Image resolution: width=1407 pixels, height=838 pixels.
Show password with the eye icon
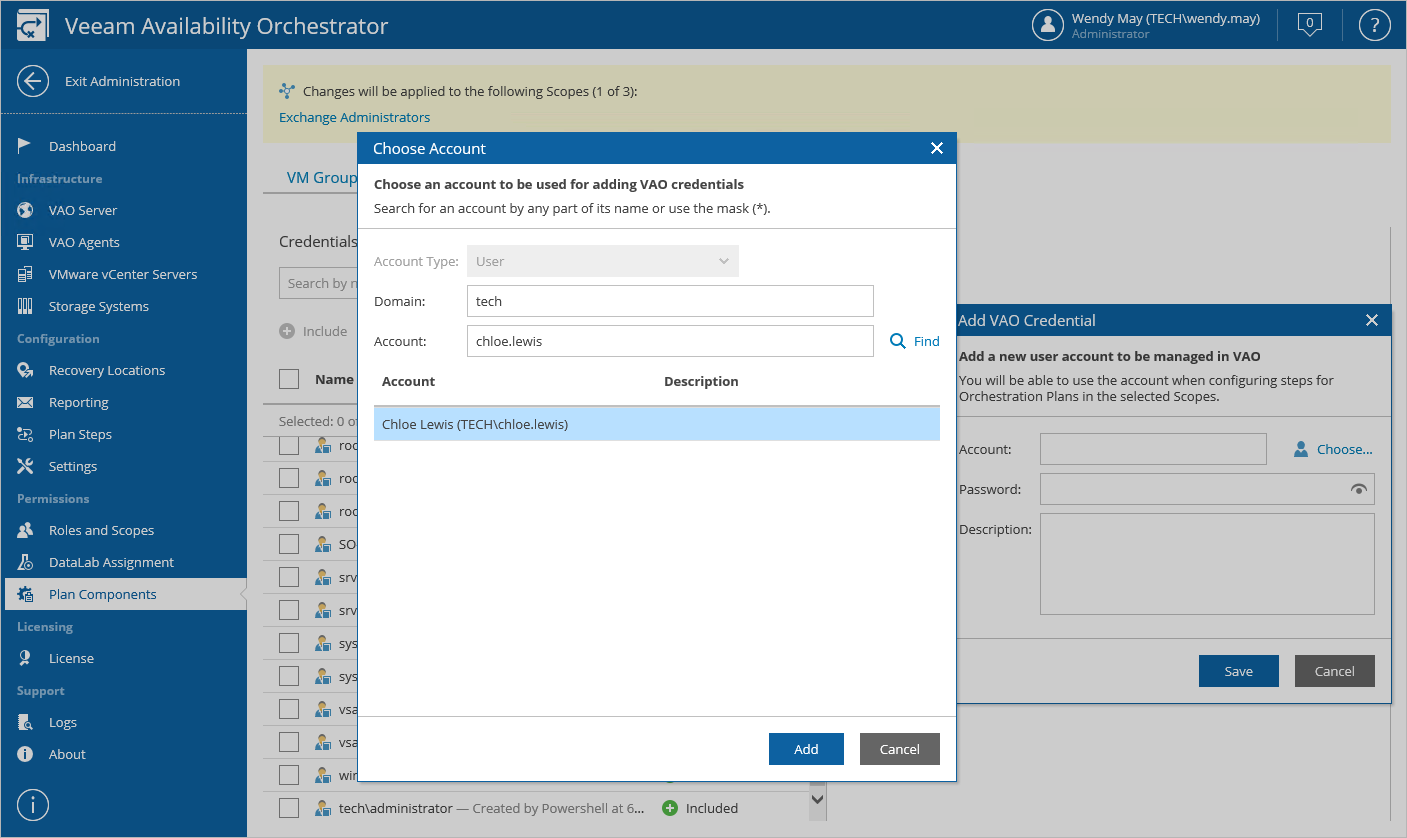(1358, 489)
